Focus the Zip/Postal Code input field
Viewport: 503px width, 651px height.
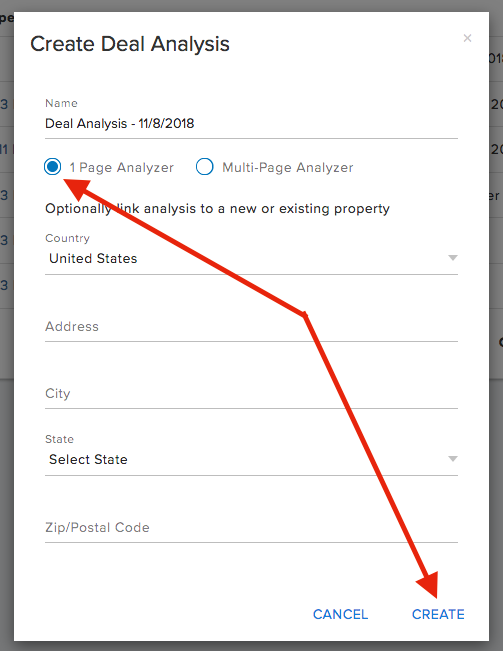(x=252, y=528)
